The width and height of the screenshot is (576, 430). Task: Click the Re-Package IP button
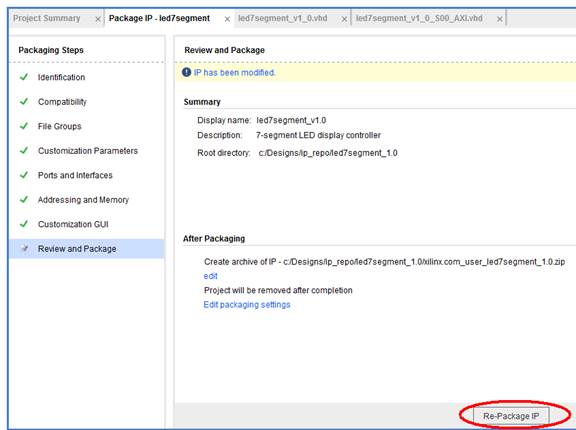point(511,416)
